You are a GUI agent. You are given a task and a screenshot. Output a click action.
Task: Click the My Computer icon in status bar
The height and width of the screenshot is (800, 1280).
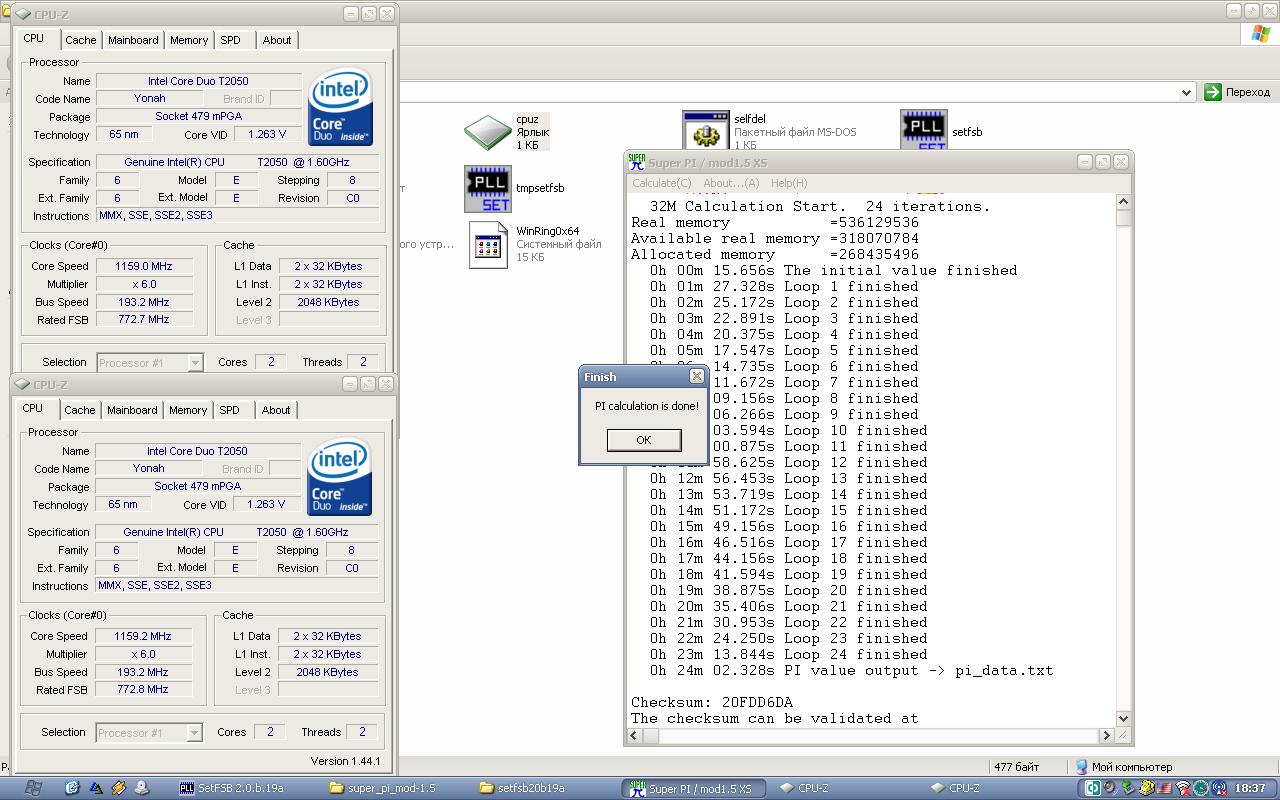[1082, 767]
